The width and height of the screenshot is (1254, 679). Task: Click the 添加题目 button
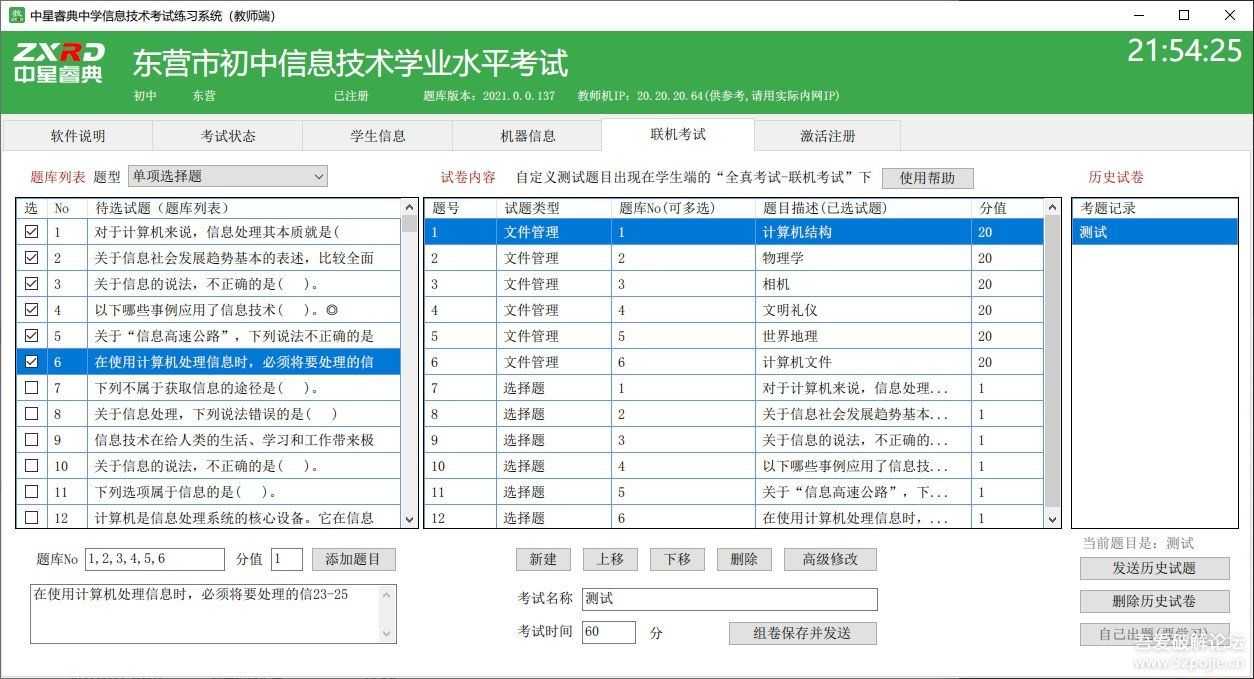[x=354, y=560]
